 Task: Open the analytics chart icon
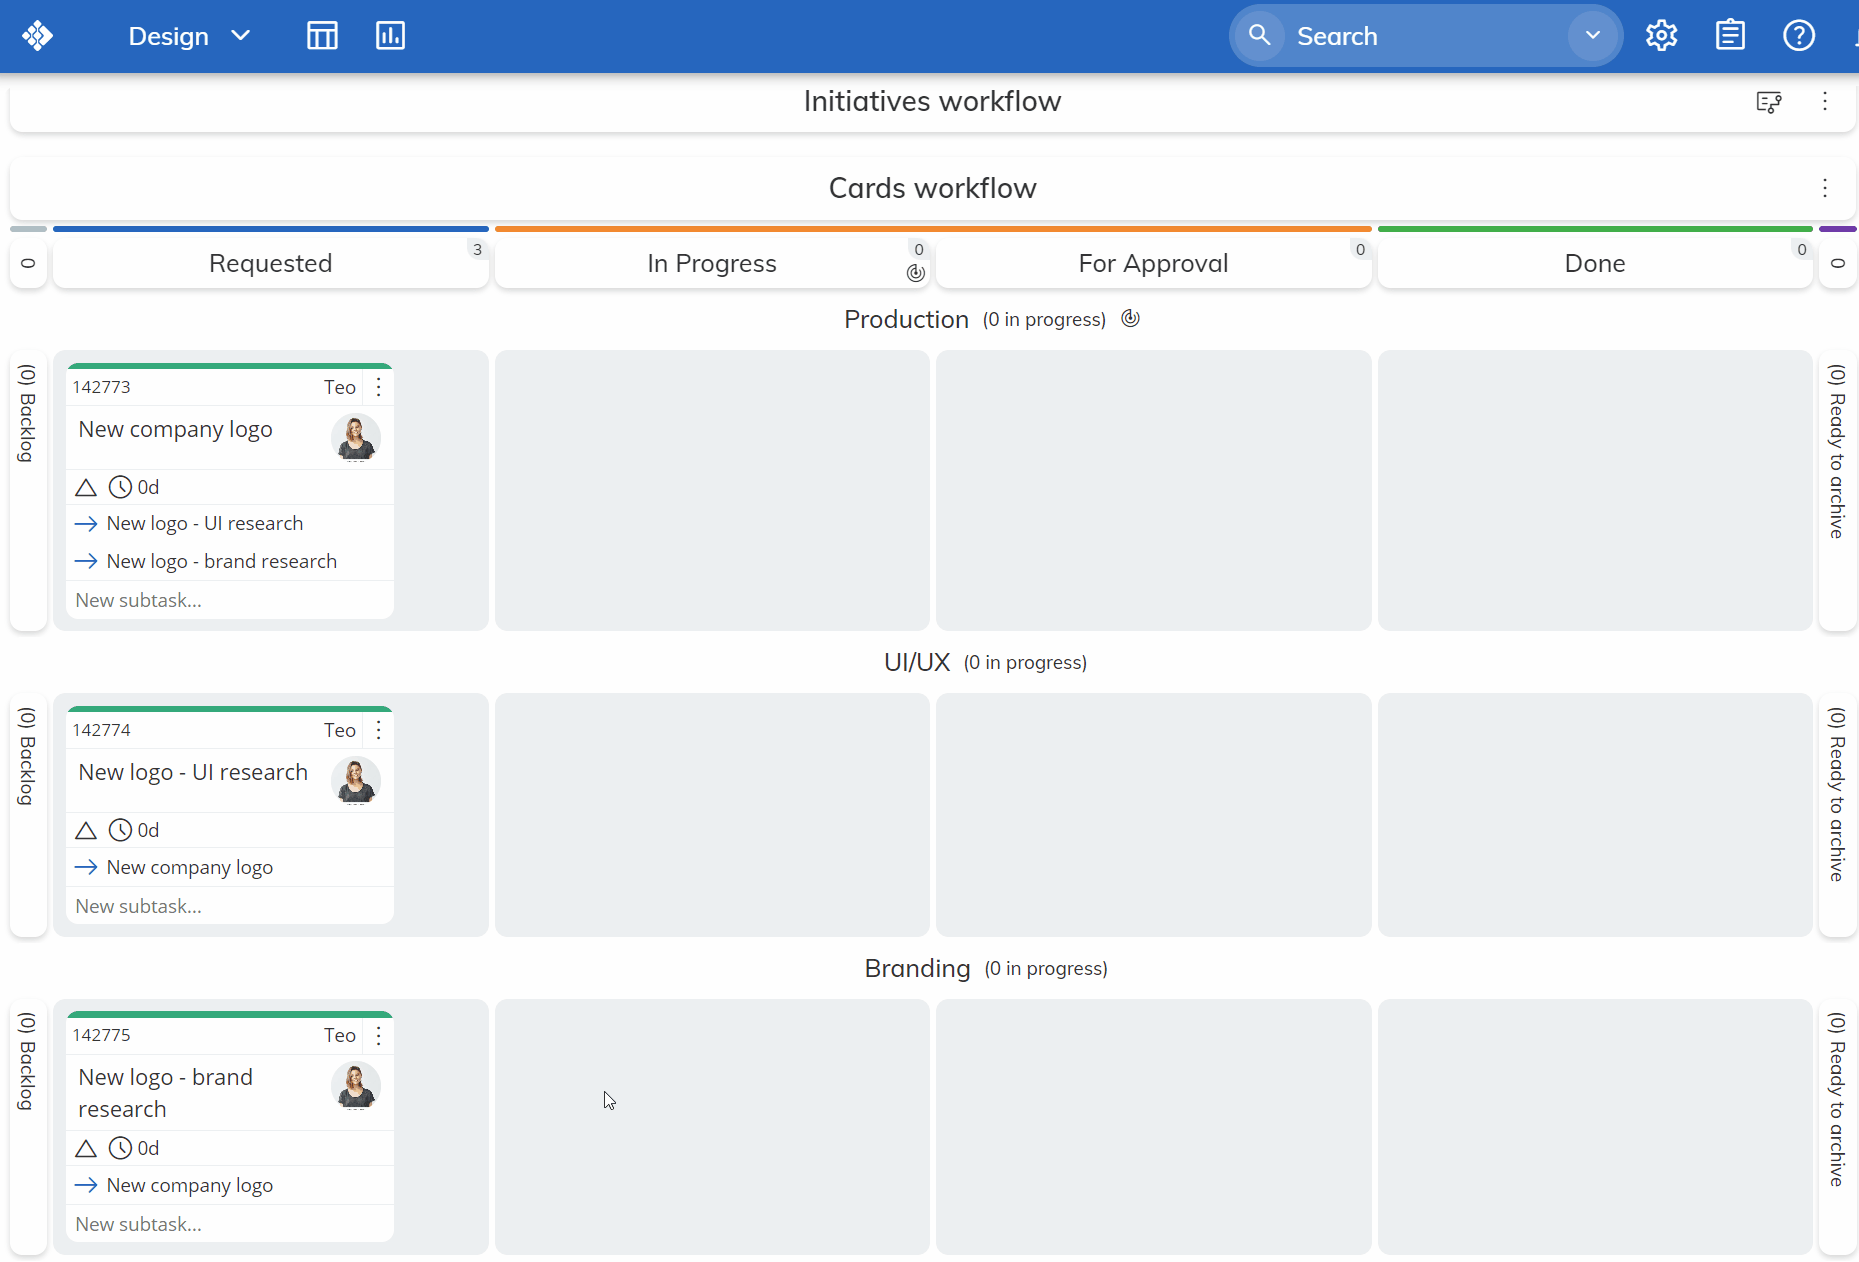click(390, 36)
